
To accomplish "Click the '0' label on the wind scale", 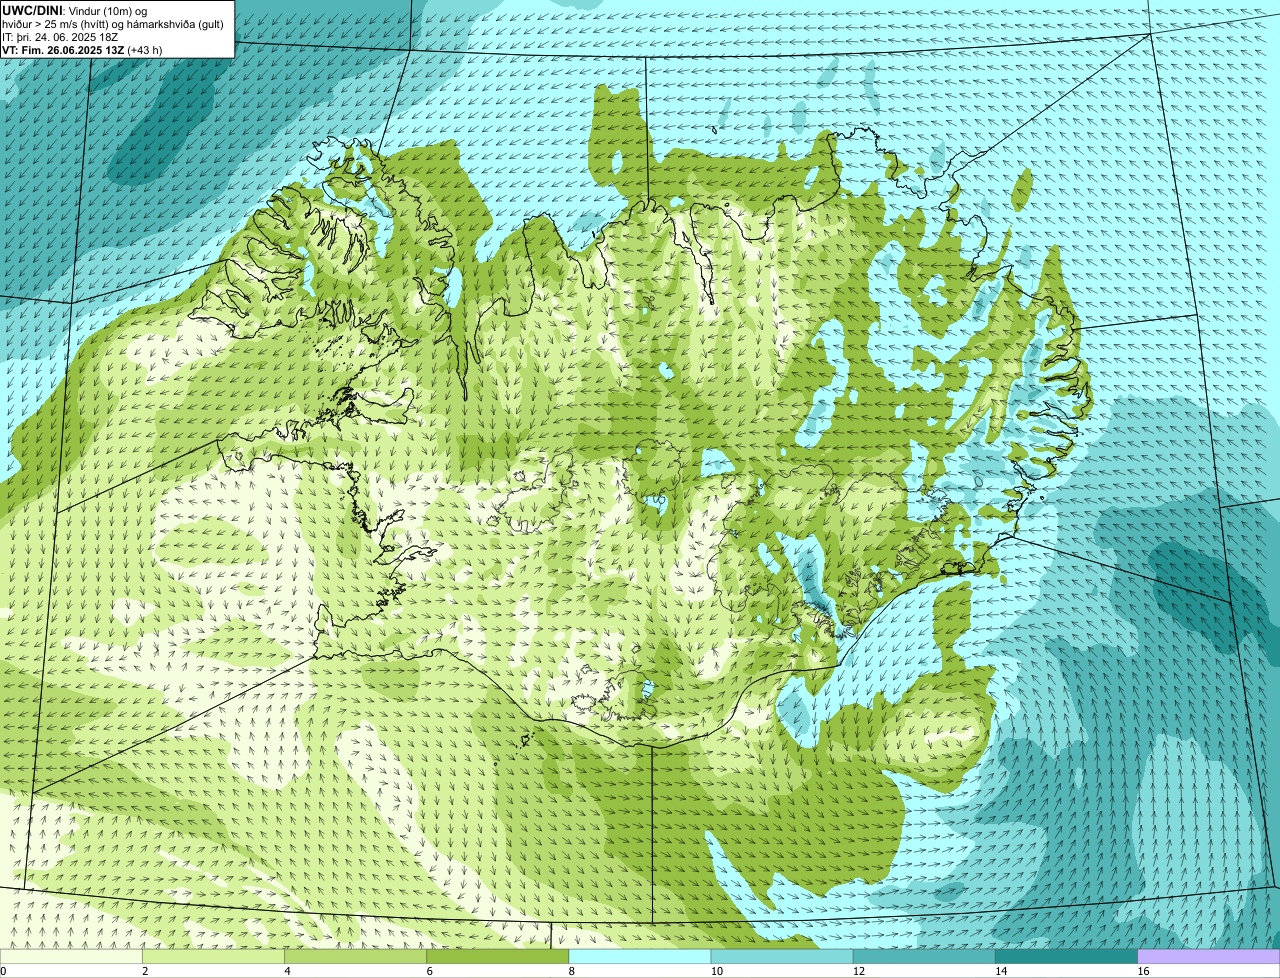I will [3, 971].
